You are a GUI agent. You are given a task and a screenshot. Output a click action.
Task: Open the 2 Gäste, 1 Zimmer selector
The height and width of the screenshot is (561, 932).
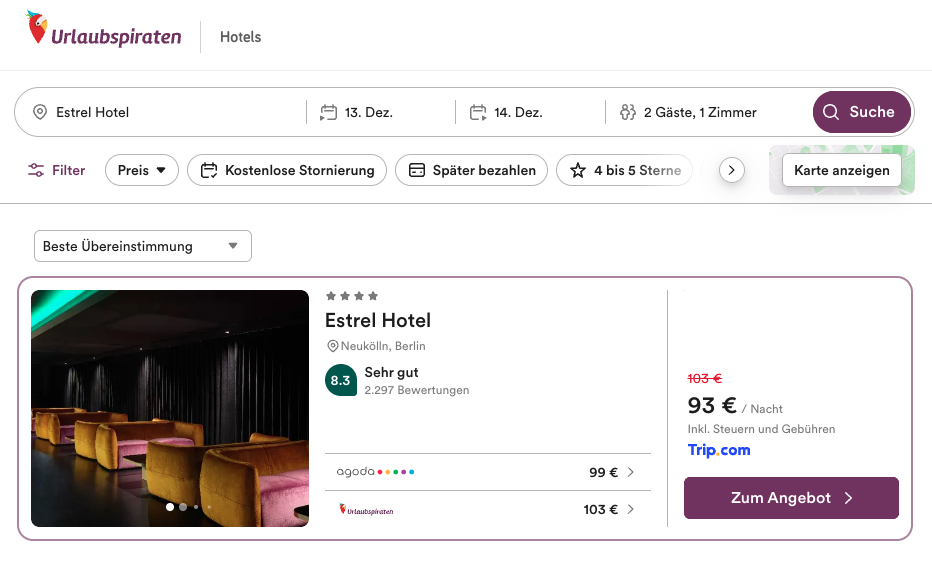(700, 112)
